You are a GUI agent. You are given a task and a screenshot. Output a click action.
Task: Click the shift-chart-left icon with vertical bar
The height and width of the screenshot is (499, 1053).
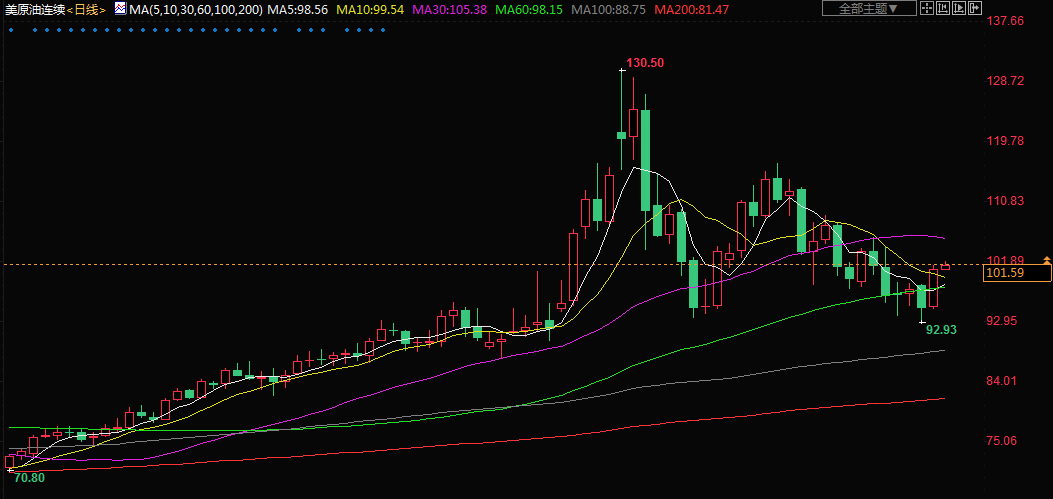(943, 8)
